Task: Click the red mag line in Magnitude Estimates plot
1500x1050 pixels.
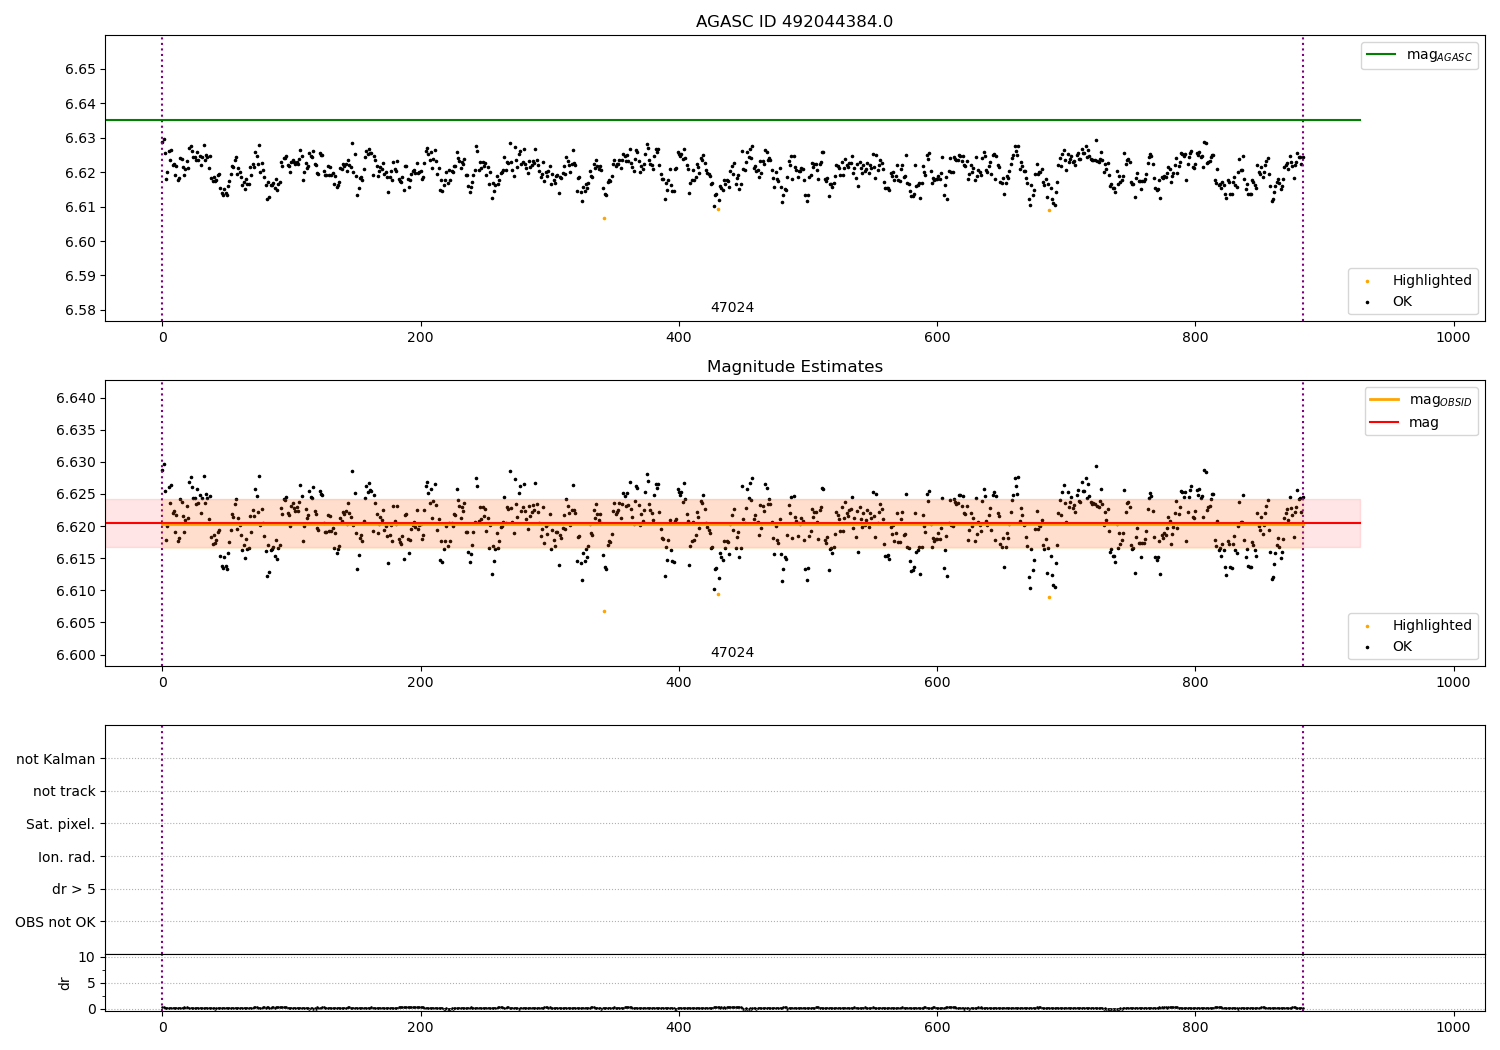Action: coord(733,523)
